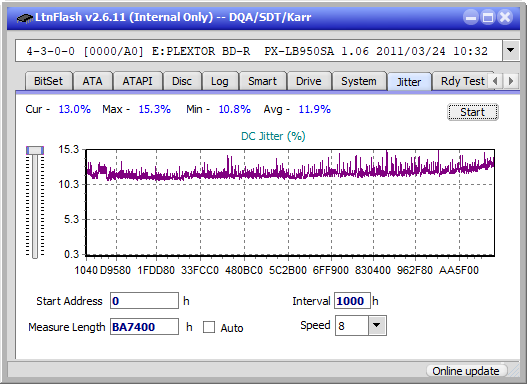
Task: Click inside the DC Jitter graph area
Action: point(290,202)
